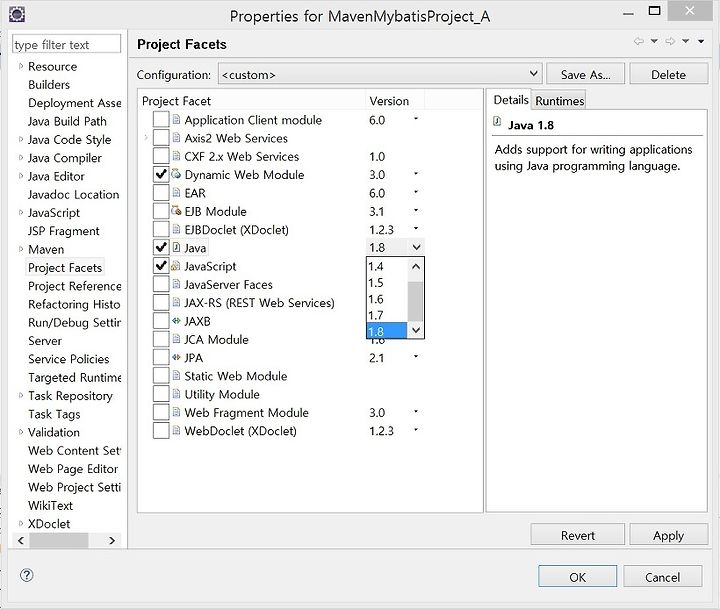Viewport: 720px width, 609px height.
Task: Click the JavaScript facet icon
Action: tap(176, 266)
